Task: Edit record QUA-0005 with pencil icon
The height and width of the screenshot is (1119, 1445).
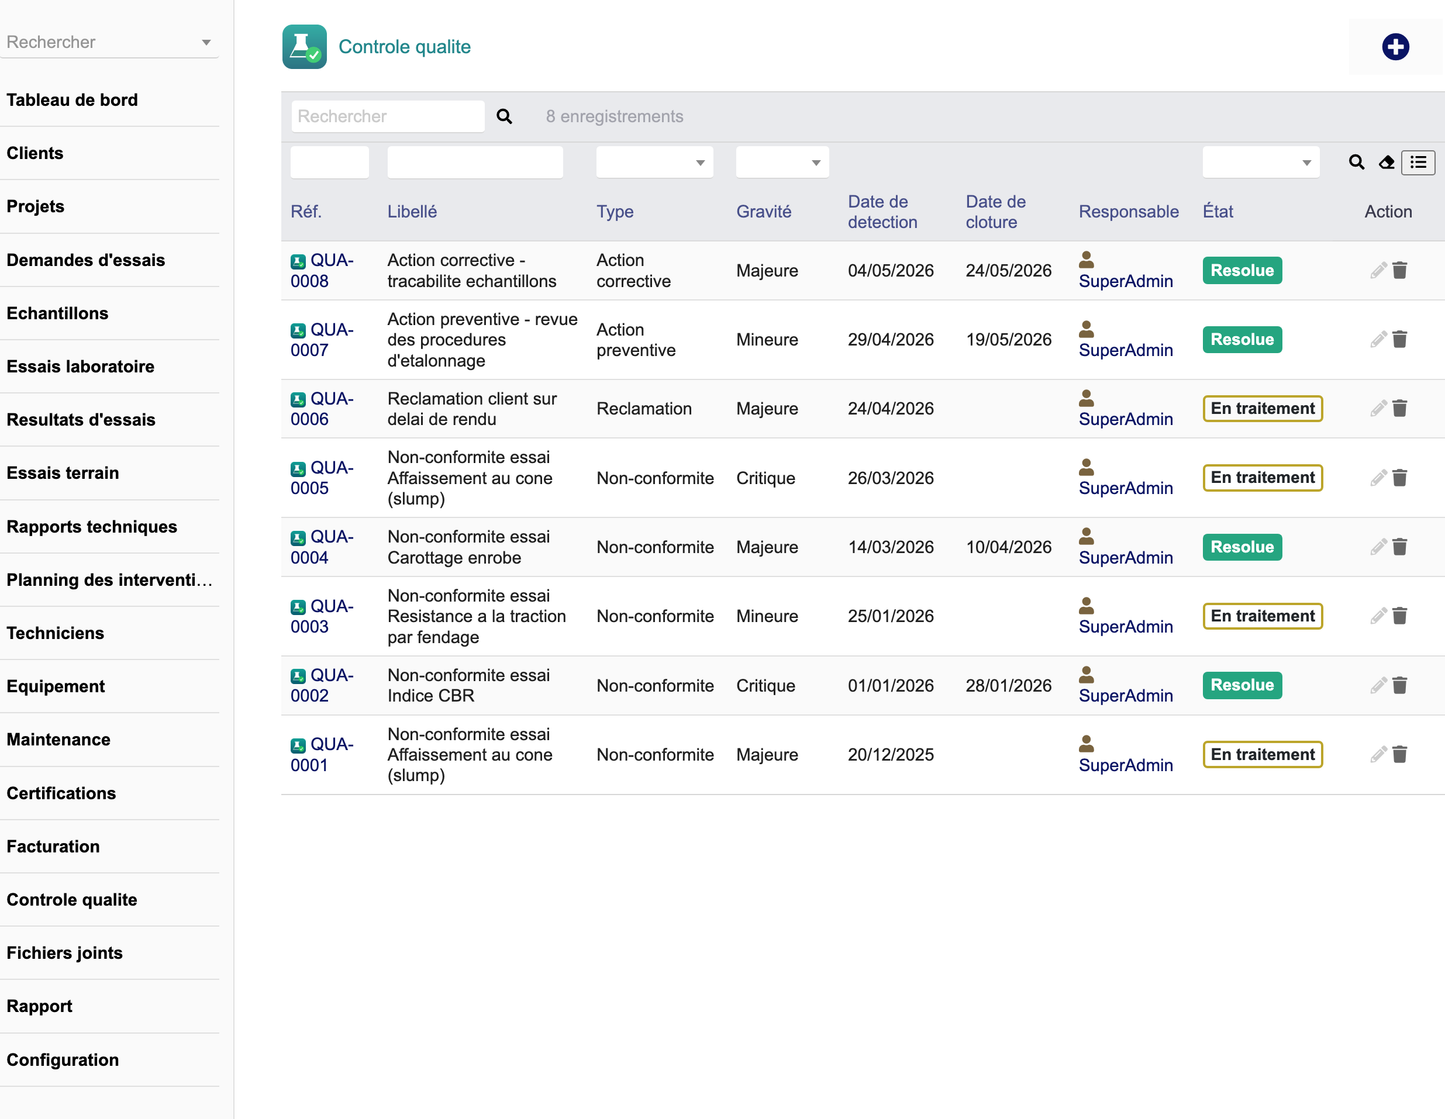Action: (1378, 478)
